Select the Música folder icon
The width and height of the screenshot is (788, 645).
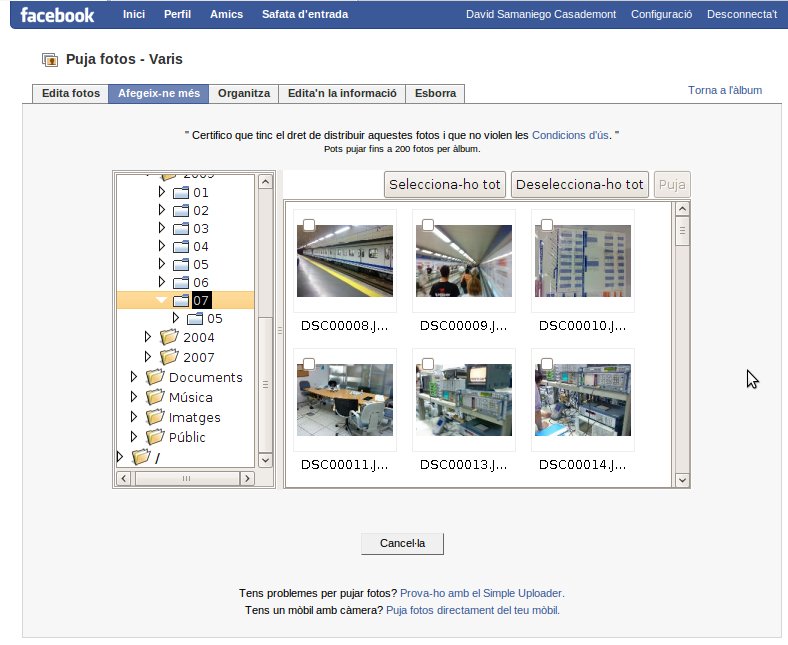click(x=154, y=397)
